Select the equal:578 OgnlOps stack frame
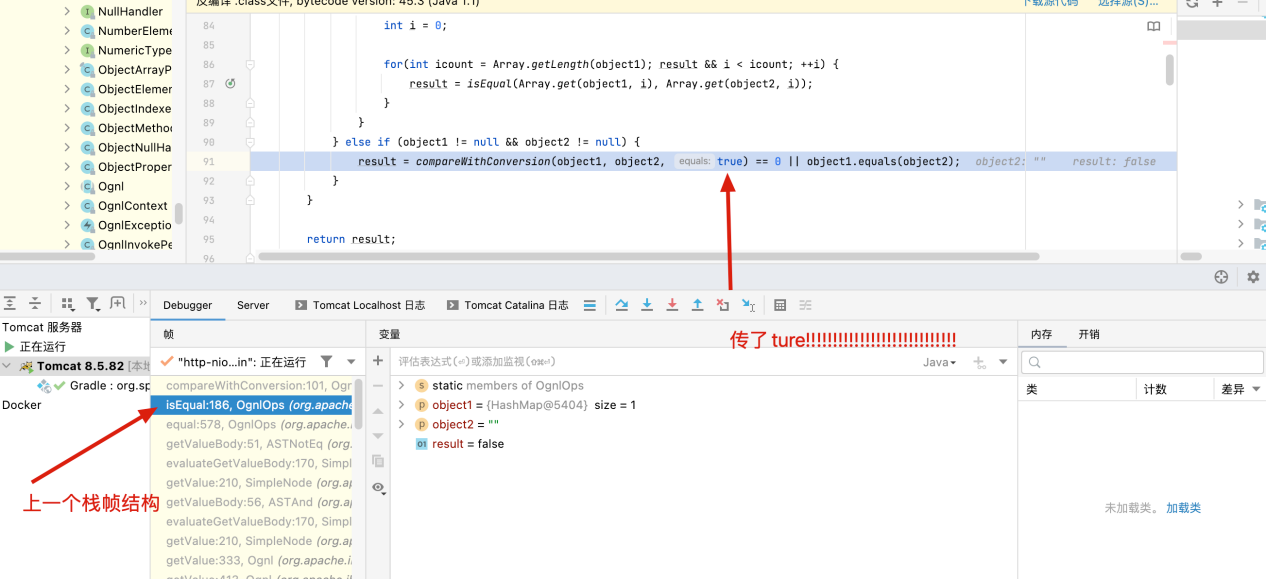1266x579 pixels. (256, 424)
